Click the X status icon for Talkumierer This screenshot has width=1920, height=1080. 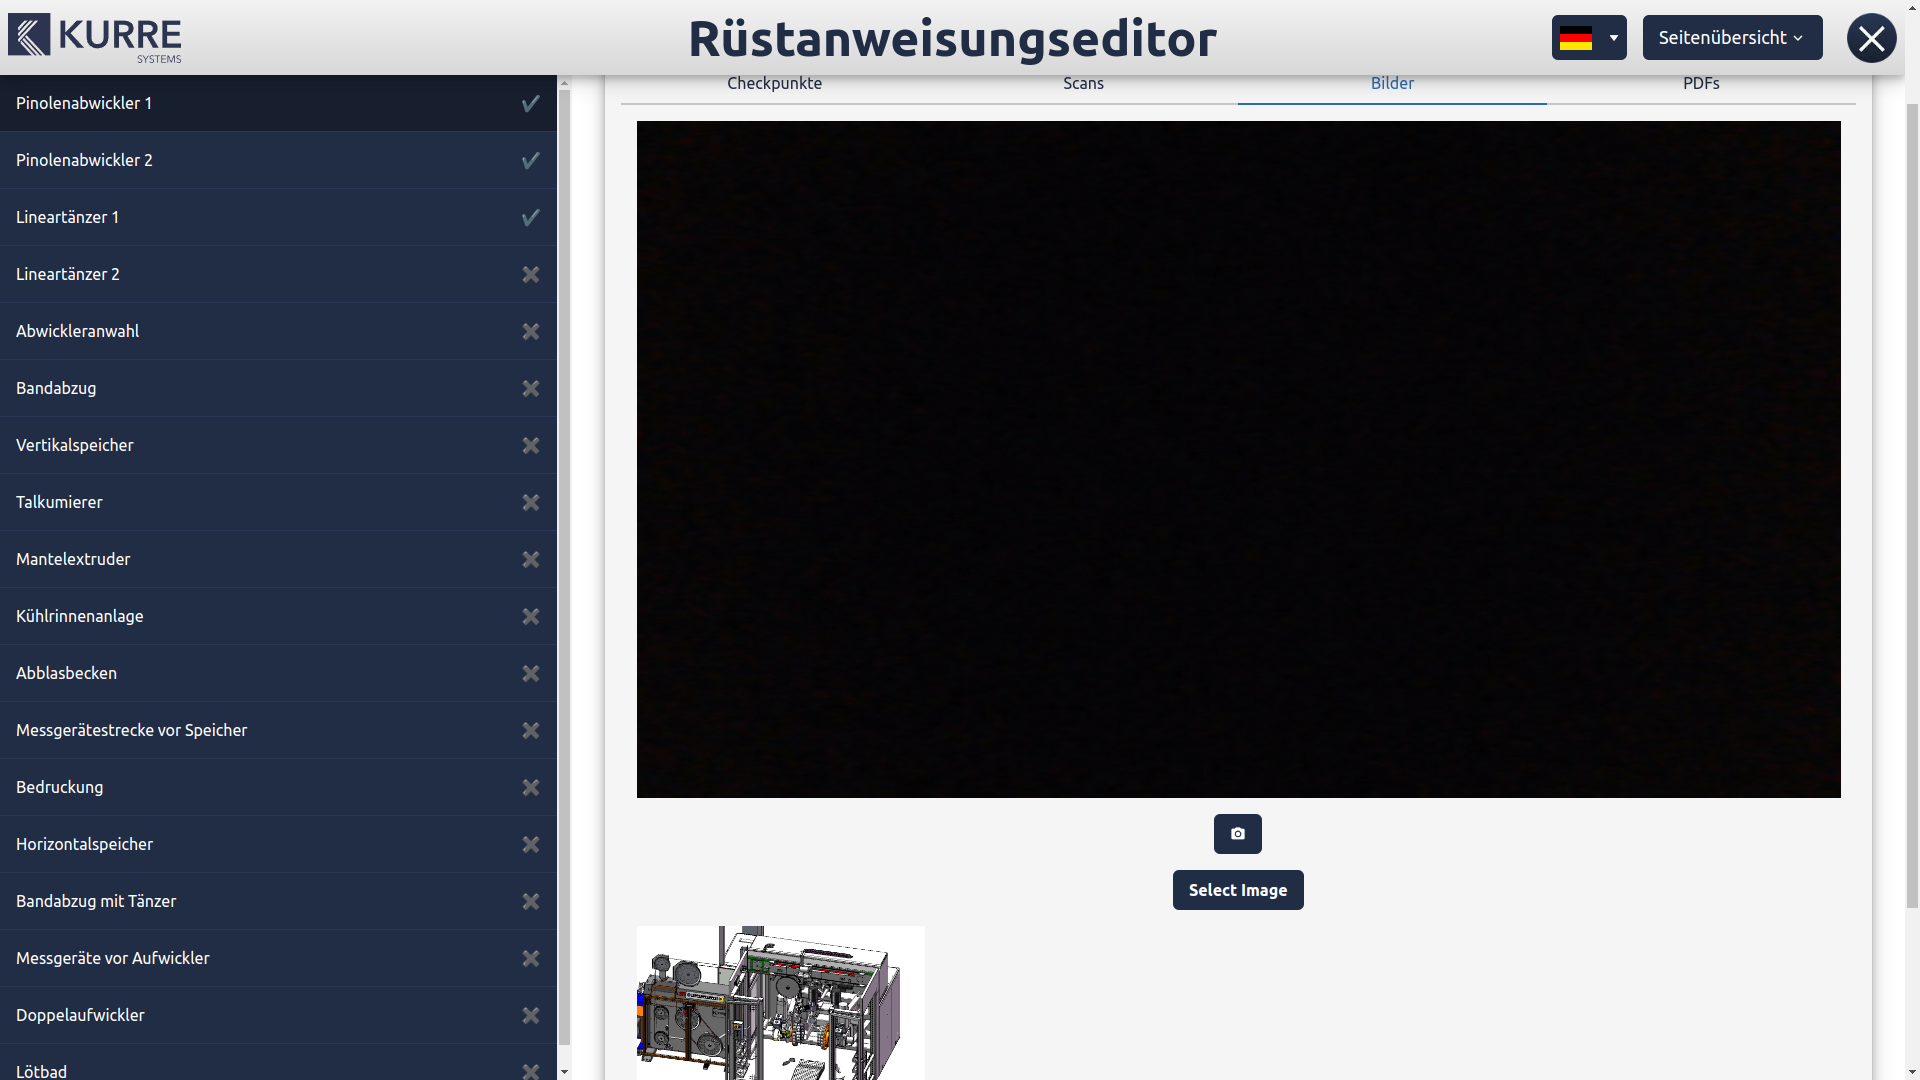point(531,502)
